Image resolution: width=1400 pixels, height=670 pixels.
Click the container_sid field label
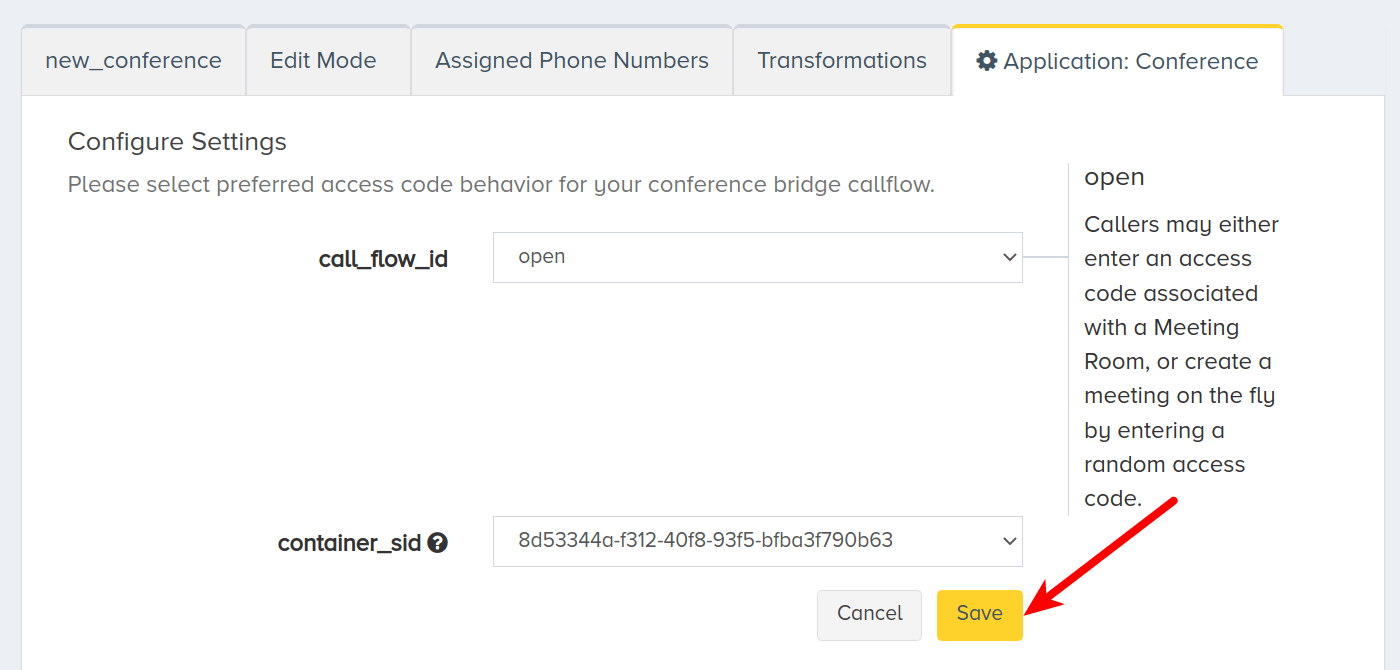tap(349, 544)
